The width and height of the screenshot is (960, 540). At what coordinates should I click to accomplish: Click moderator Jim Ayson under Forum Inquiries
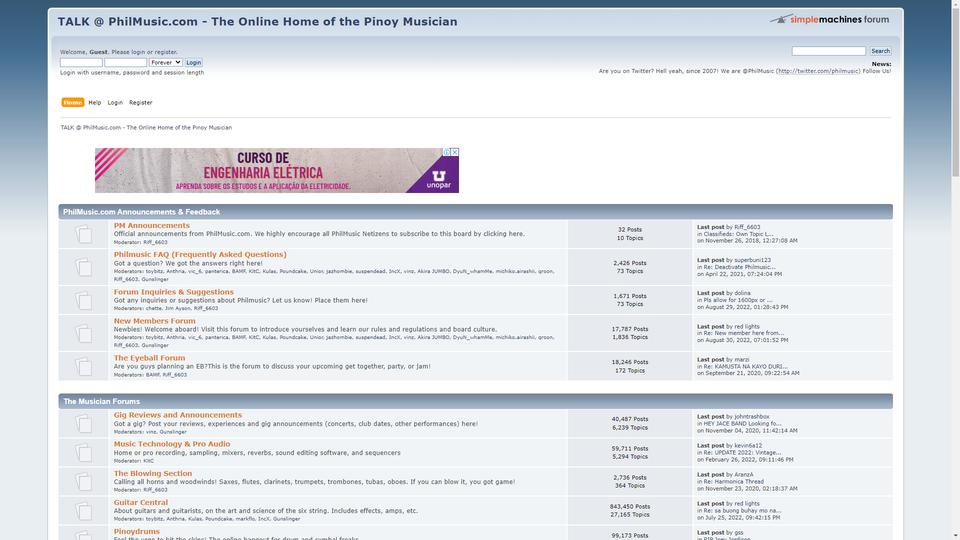click(x=177, y=309)
